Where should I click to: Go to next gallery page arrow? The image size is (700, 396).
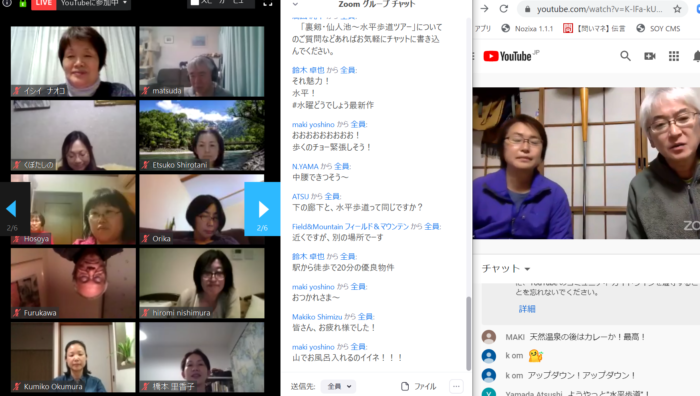pos(262,208)
